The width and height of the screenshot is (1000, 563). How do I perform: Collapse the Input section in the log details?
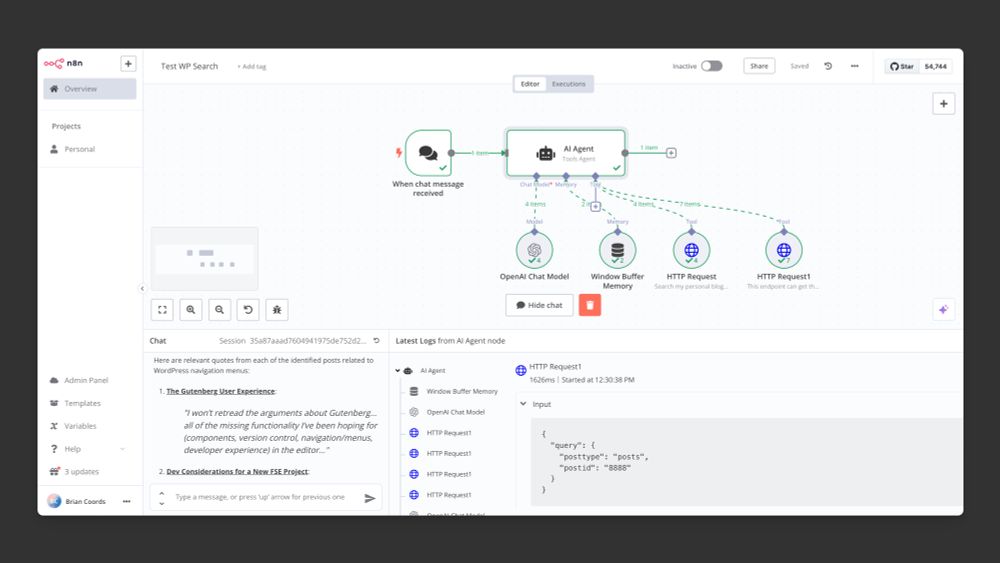523,404
